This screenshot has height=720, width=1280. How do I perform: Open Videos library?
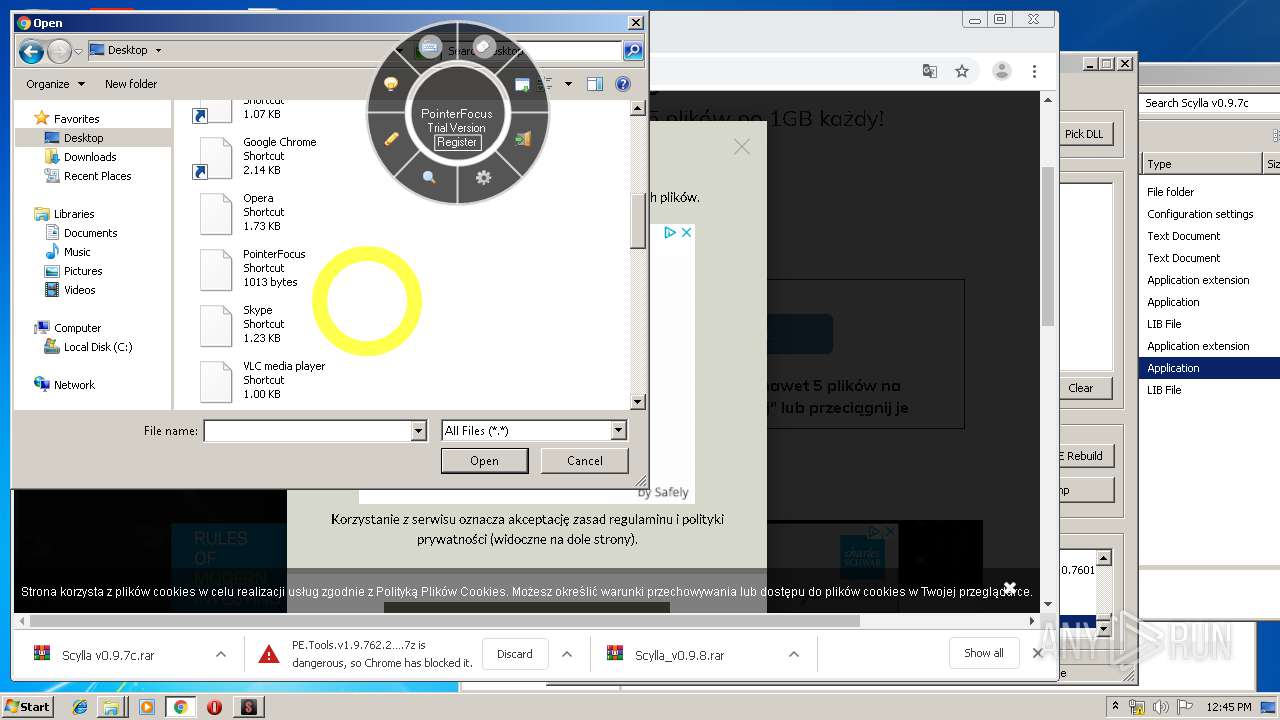pos(79,289)
